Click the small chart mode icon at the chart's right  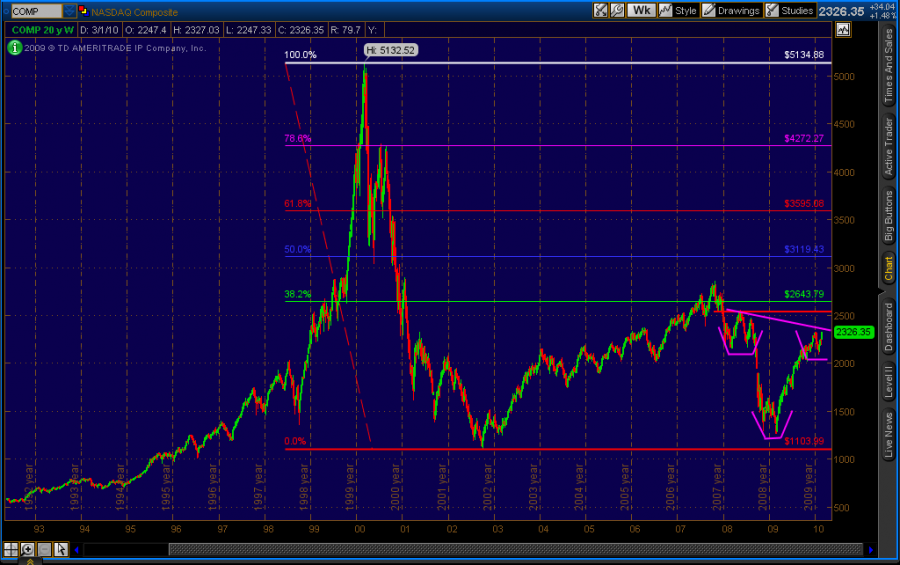point(843,30)
